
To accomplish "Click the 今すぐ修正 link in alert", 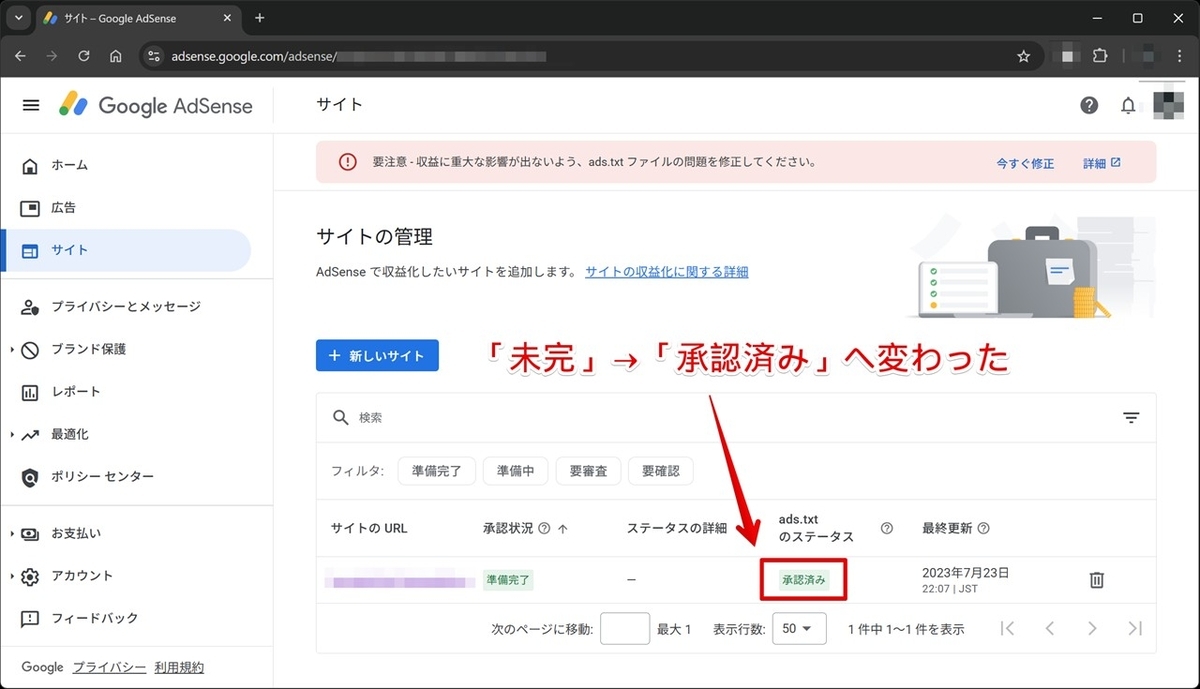I will coord(1025,163).
